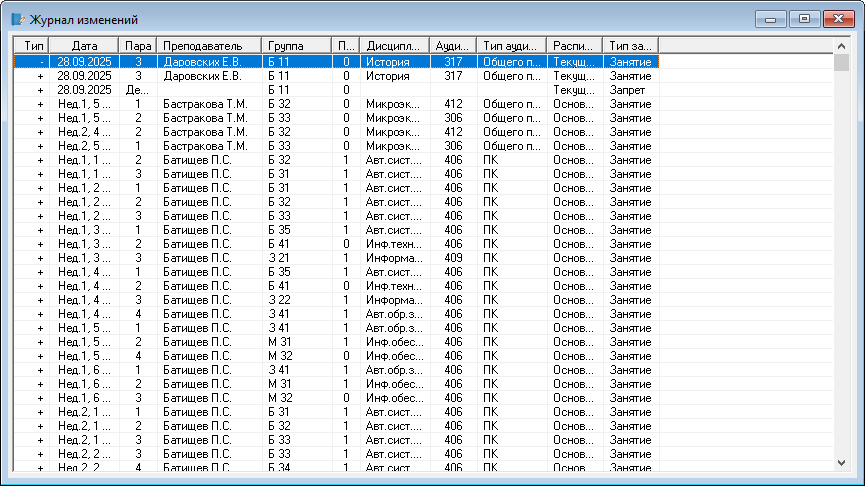Maximize the Журнал изменений window
Image resolution: width=865 pixels, height=486 pixels.
click(802, 18)
